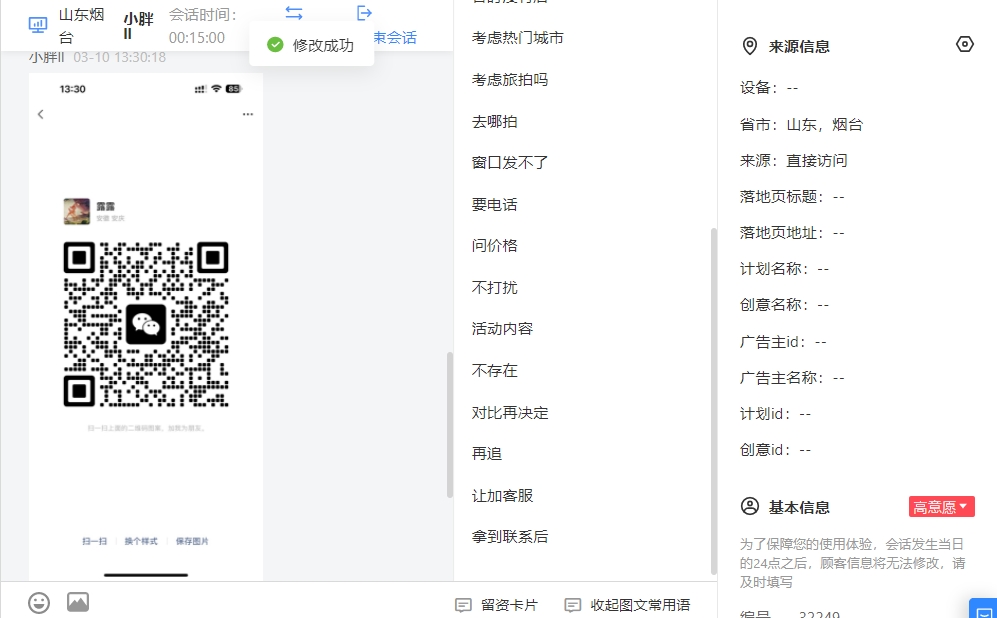Image resolution: width=997 pixels, height=618 pixels.
Task: Click the 落地页标题 row
Action: (x=792, y=197)
